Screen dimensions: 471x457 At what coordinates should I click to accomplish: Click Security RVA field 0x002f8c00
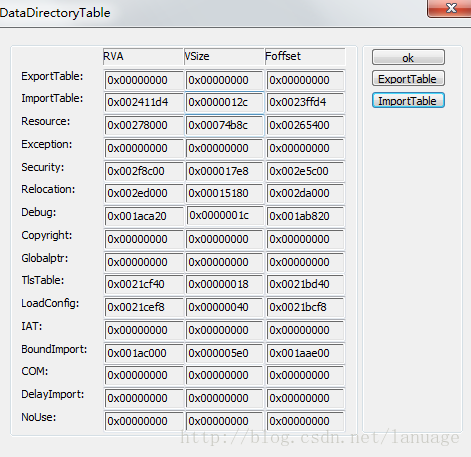click(144, 171)
